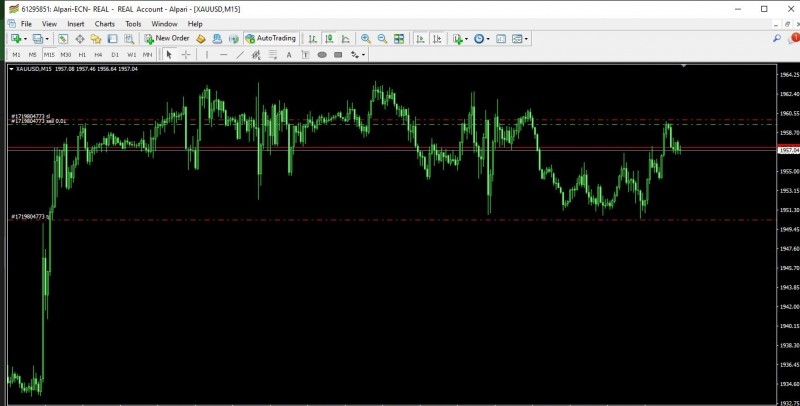Image resolution: width=800 pixels, height=406 pixels.
Task: Select the '#1719804773 sell 0.01' order label
Action: [x=39, y=121]
